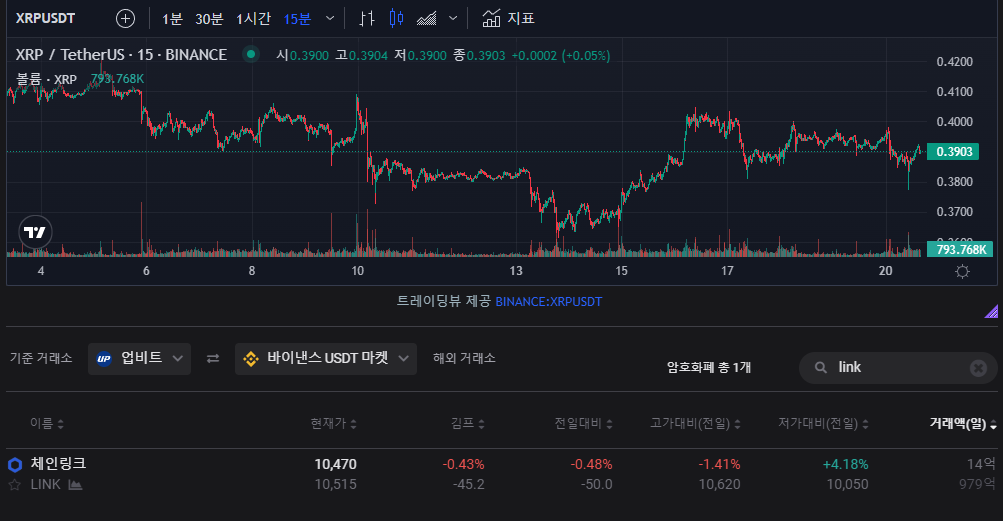
Task: Click the -1.41% high comparison value
Action: click(720, 465)
